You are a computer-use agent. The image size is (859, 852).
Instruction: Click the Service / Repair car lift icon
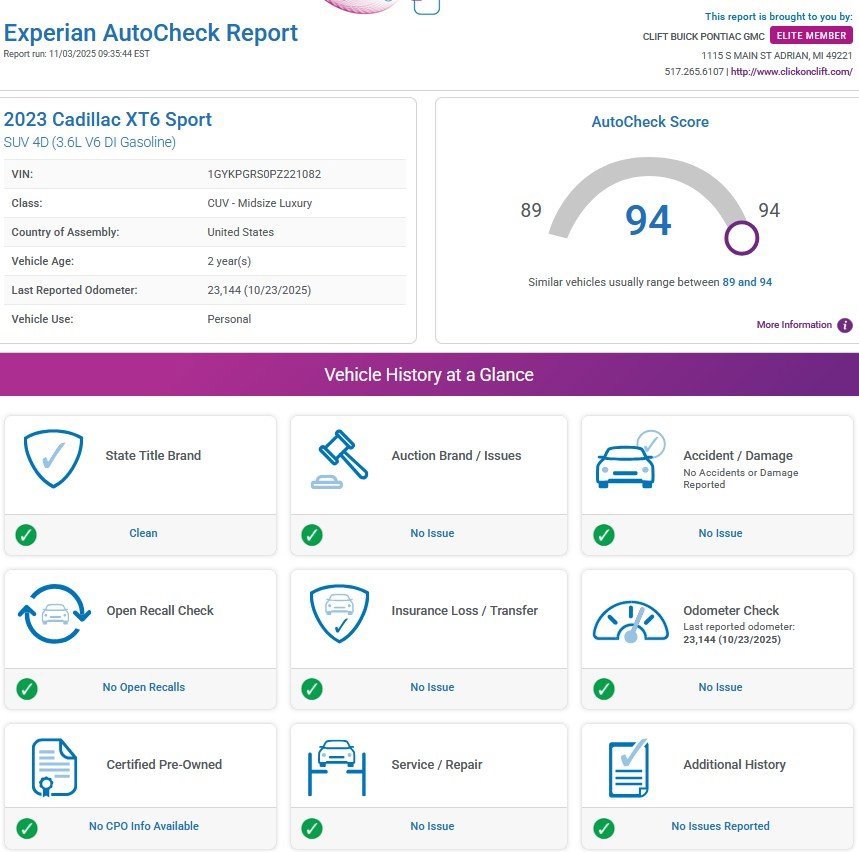[x=339, y=767]
